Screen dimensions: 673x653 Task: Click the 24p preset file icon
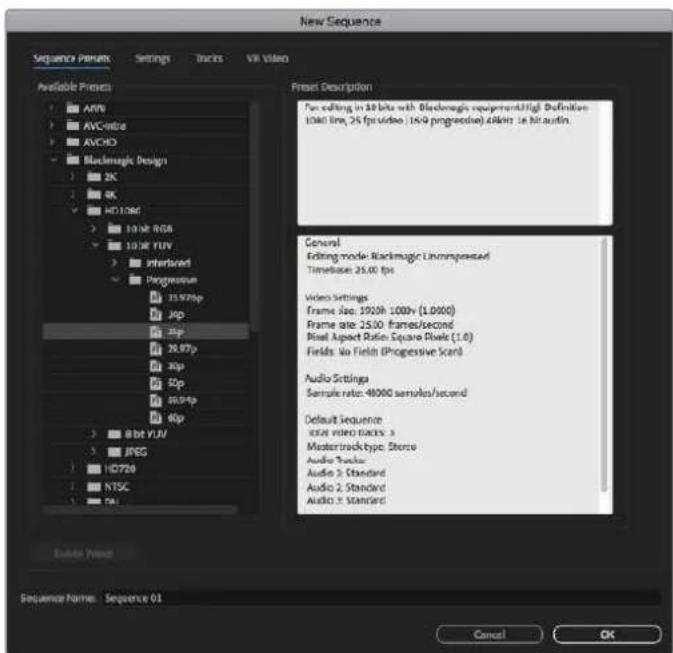tap(155, 314)
